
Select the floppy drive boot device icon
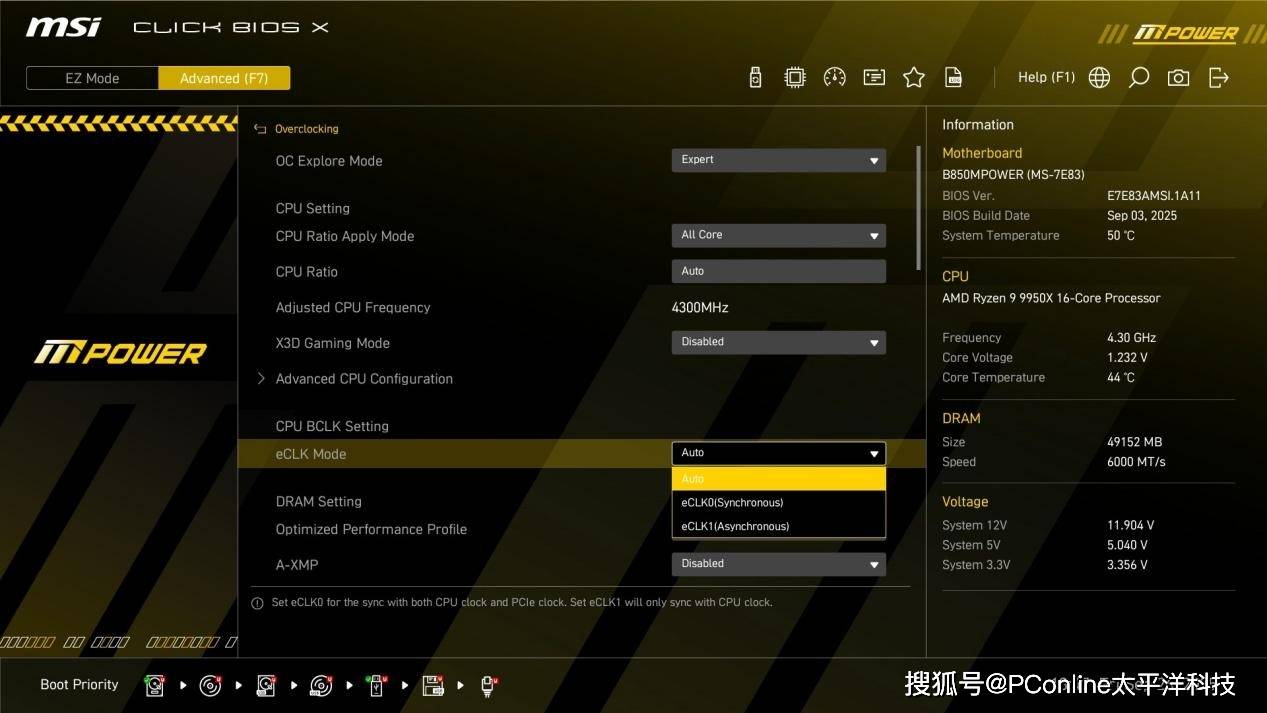coord(432,686)
